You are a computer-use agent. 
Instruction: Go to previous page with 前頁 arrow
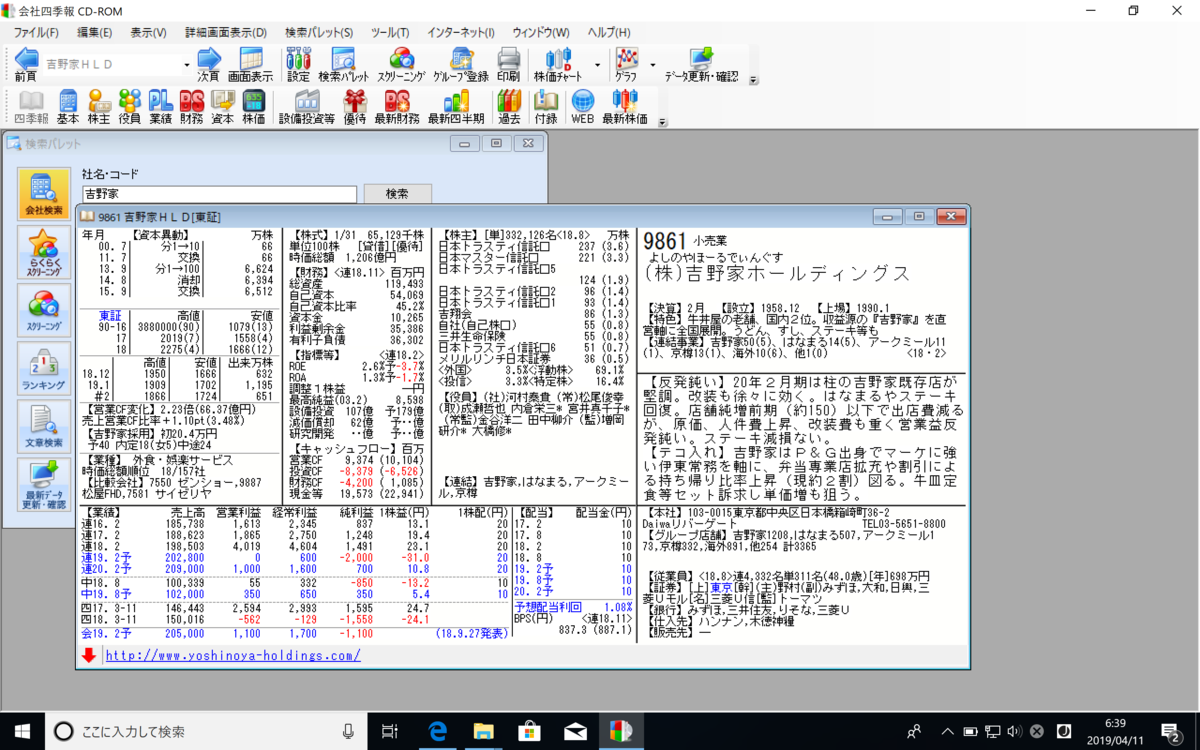(x=26, y=64)
